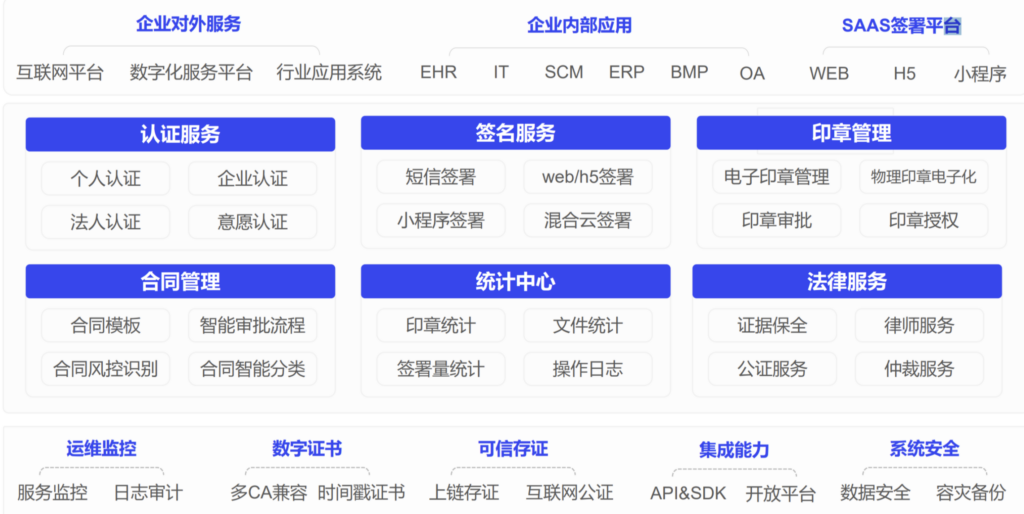Image resolution: width=1024 pixels, height=514 pixels.
Task: Select web/h5签署 signing option
Action: [x=588, y=178]
